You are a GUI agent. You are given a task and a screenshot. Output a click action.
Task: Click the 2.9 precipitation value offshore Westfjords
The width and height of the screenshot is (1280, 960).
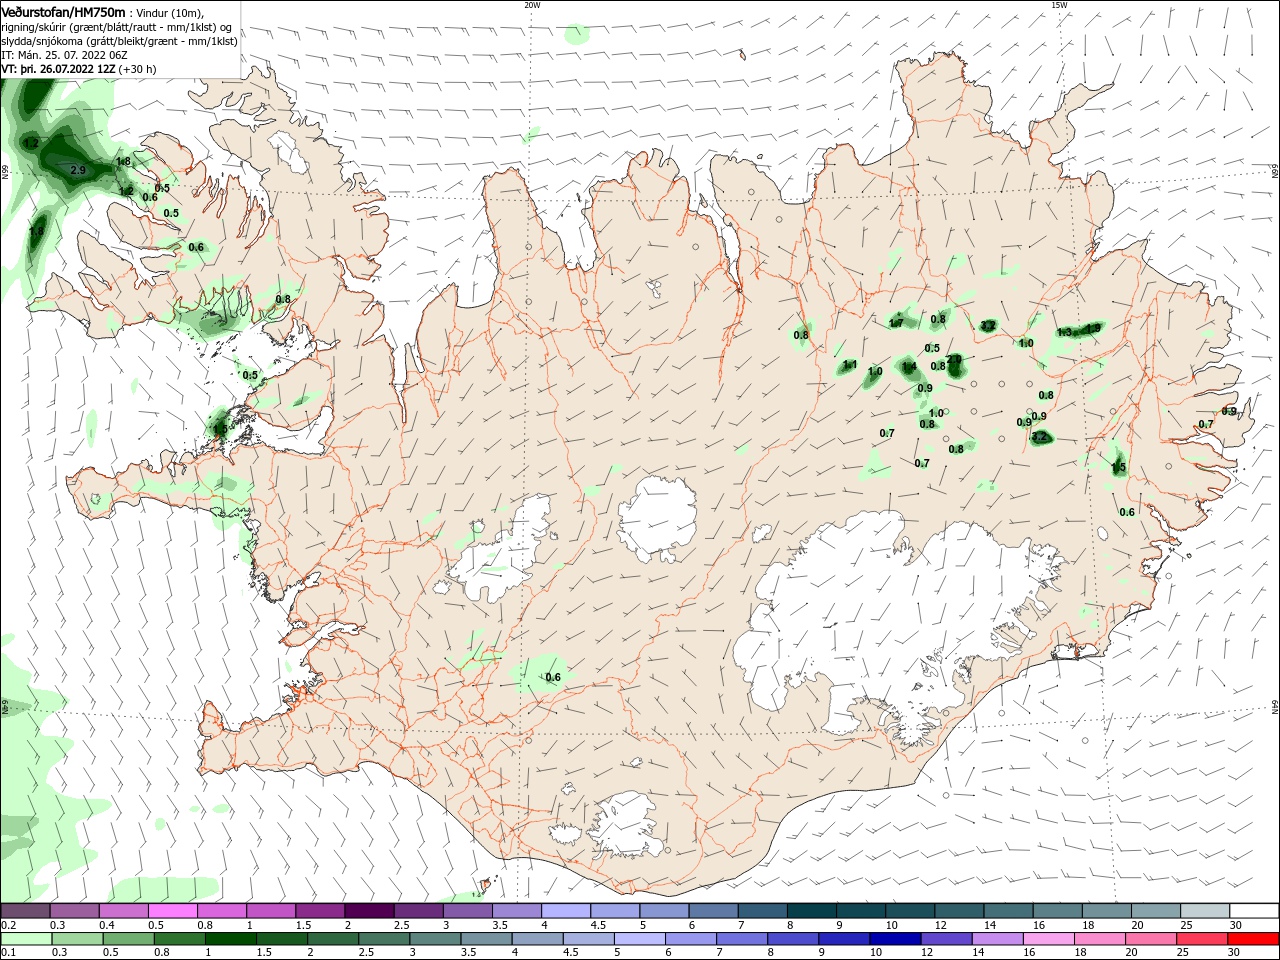coord(78,171)
